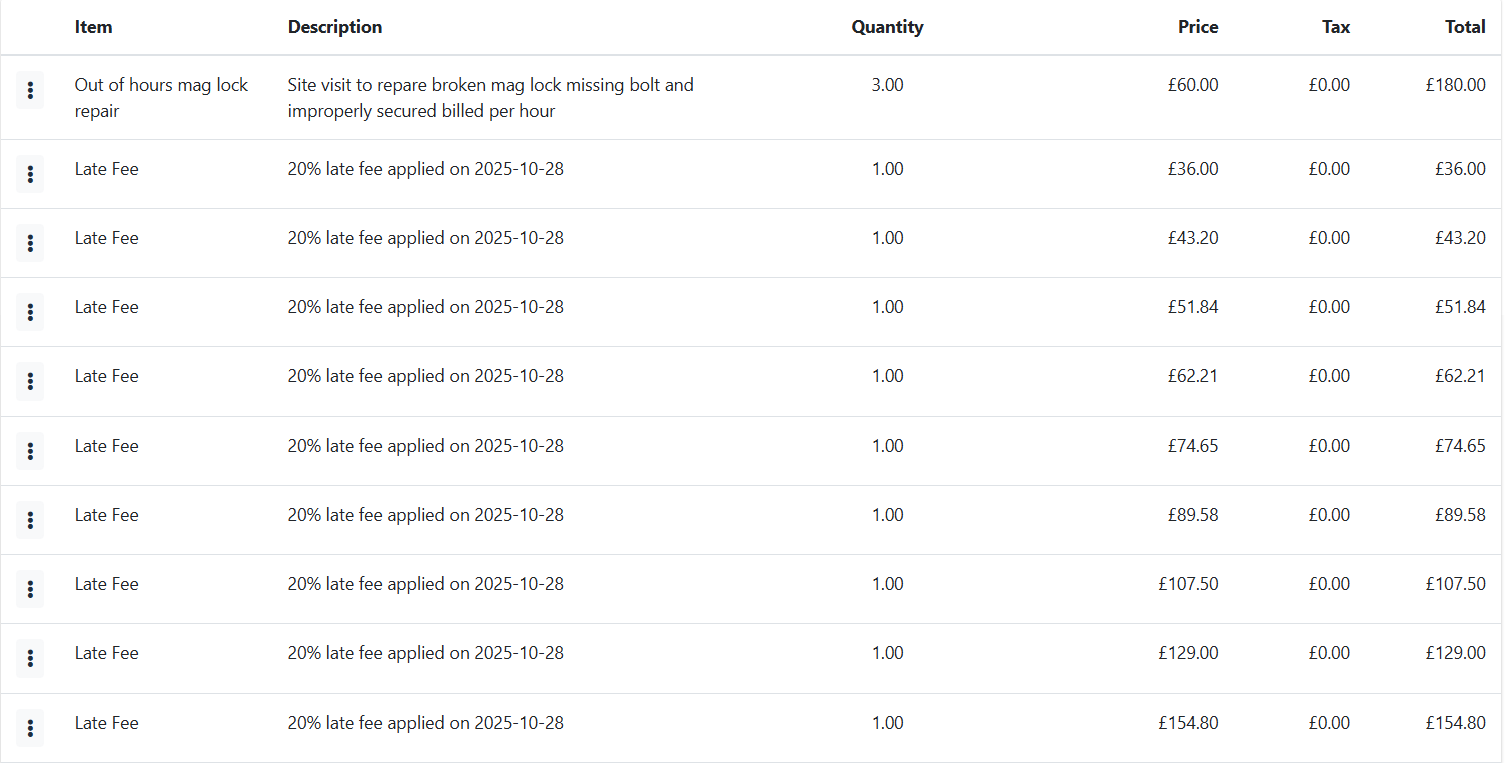Open row menu for the £129.00 late fee
1508x763 pixels.
pos(30,658)
